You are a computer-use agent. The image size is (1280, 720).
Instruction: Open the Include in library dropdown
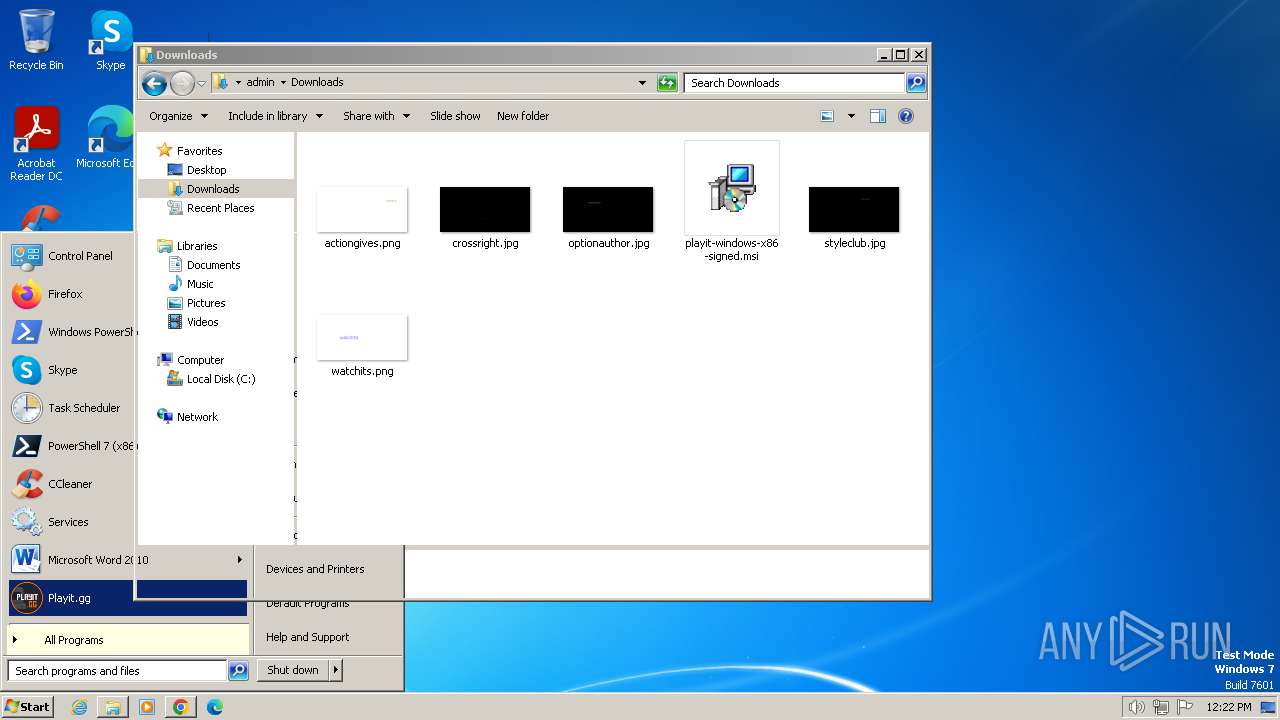pos(275,116)
